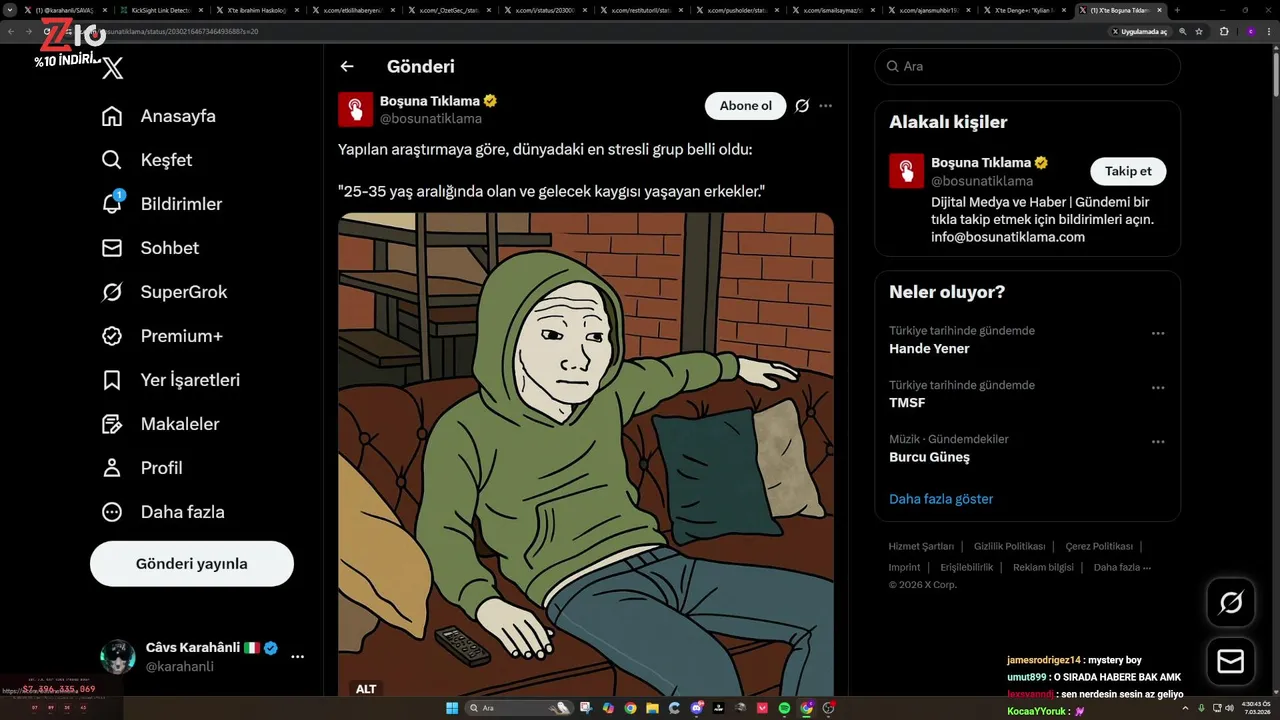Open Bildirimler notifications
The height and width of the screenshot is (720, 1280).
pos(162,204)
